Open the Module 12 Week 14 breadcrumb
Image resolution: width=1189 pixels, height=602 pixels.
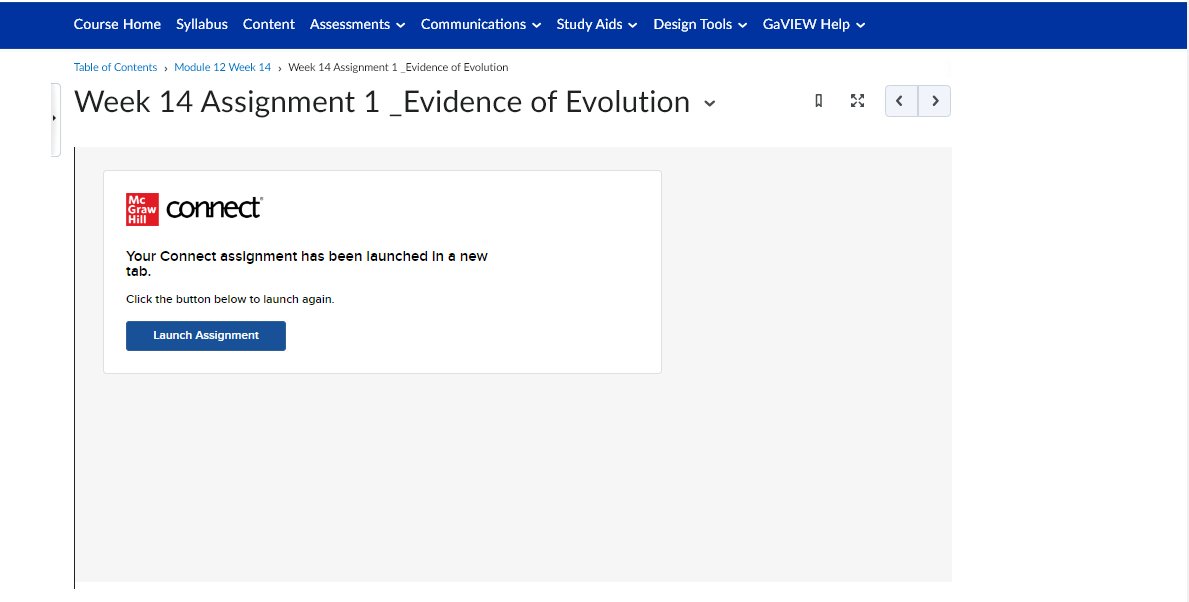point(222,67)
